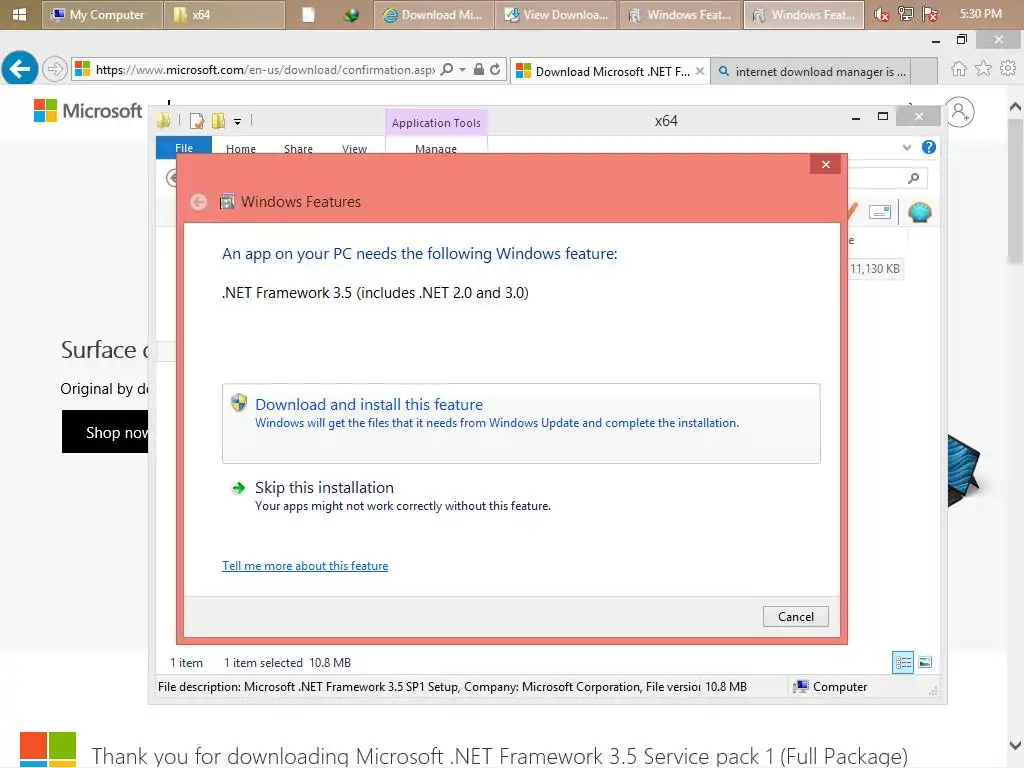Open the Share ribbon tab in x64 Explorer

tap(298, 148)
